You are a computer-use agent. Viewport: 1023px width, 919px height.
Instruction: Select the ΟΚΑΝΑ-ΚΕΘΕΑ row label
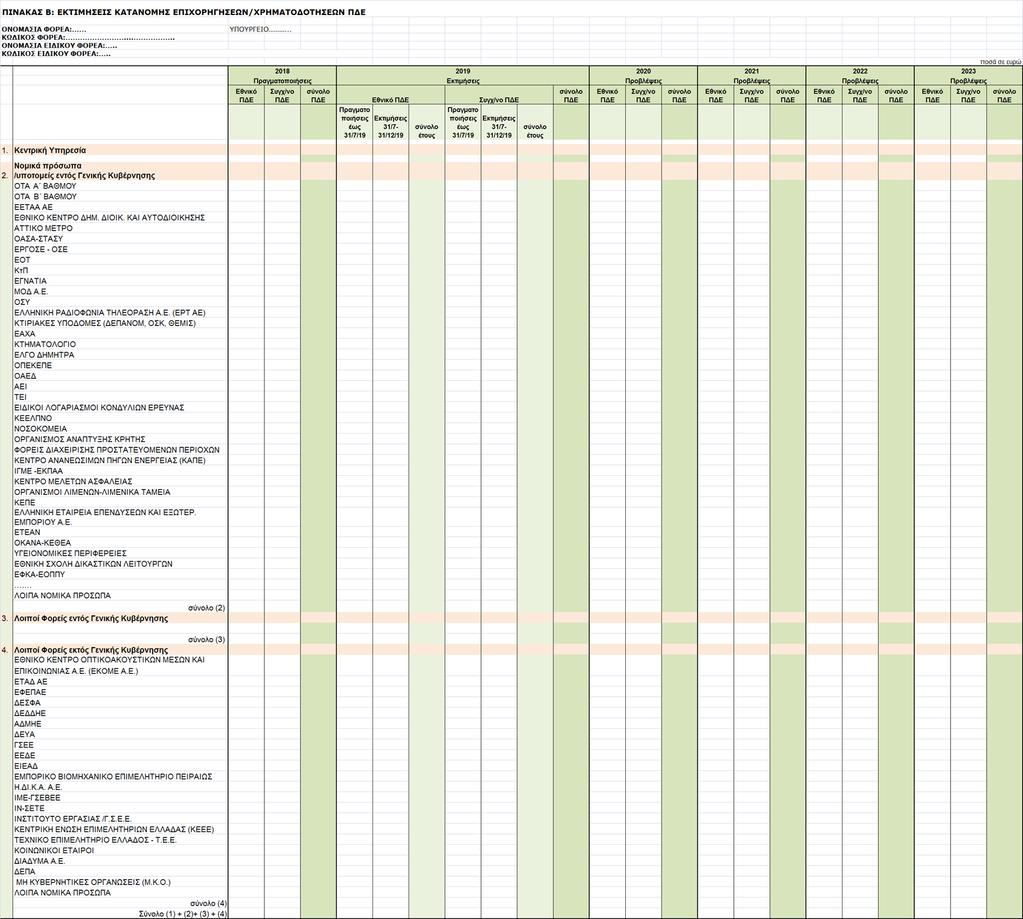point(42,543)
